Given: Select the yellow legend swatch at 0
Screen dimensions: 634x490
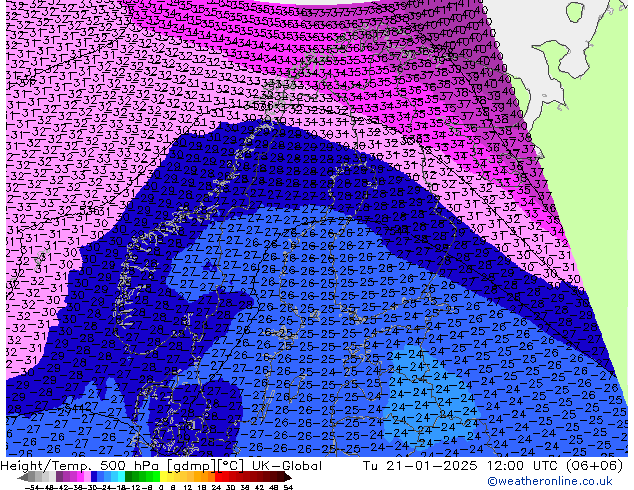Looking at the screenshot, I should [163, 476].
